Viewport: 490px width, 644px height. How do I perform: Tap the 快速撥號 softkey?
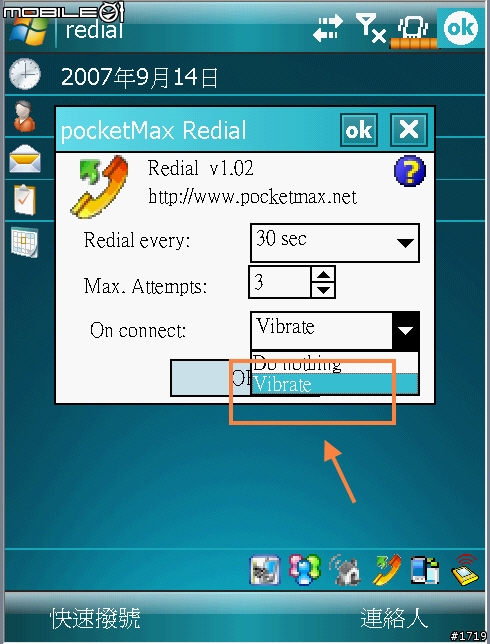tap(95, 618)
